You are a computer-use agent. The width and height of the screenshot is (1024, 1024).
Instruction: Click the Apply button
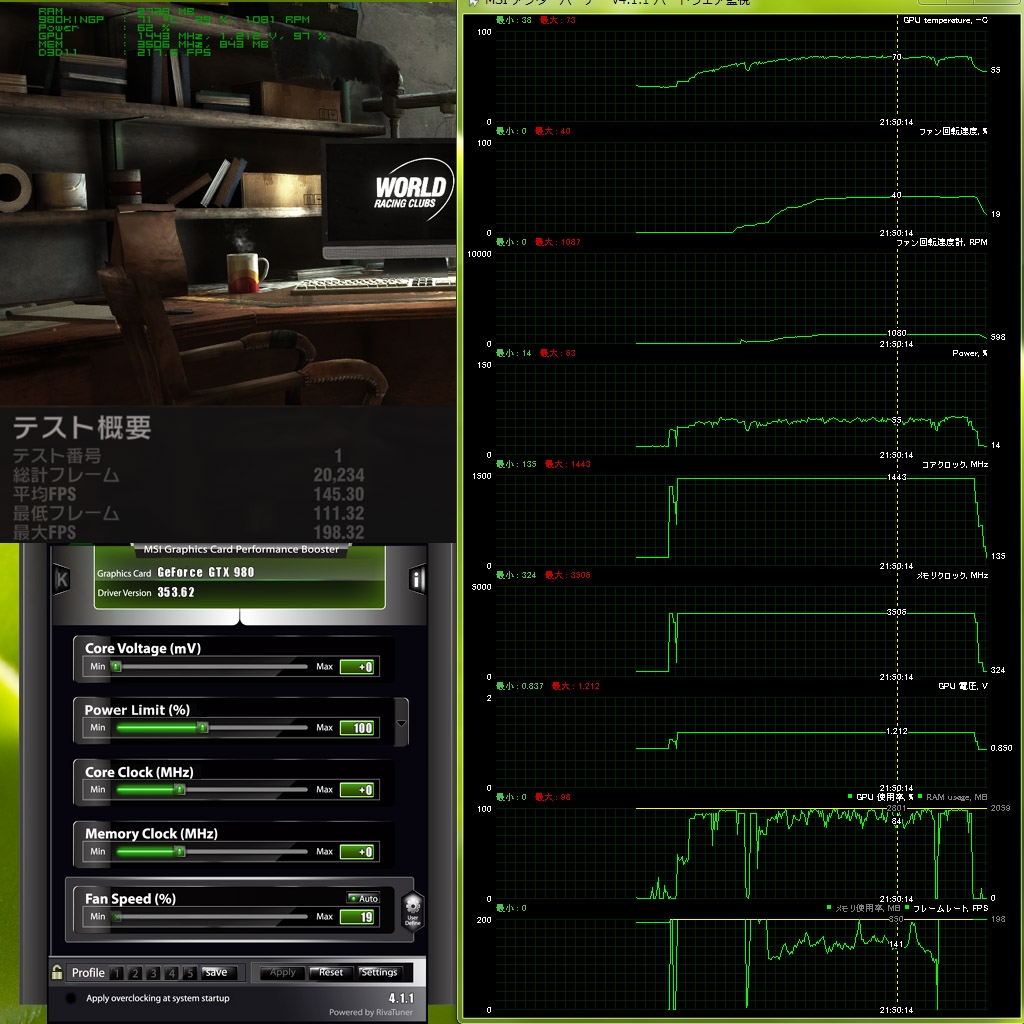[x=283, y=972]
